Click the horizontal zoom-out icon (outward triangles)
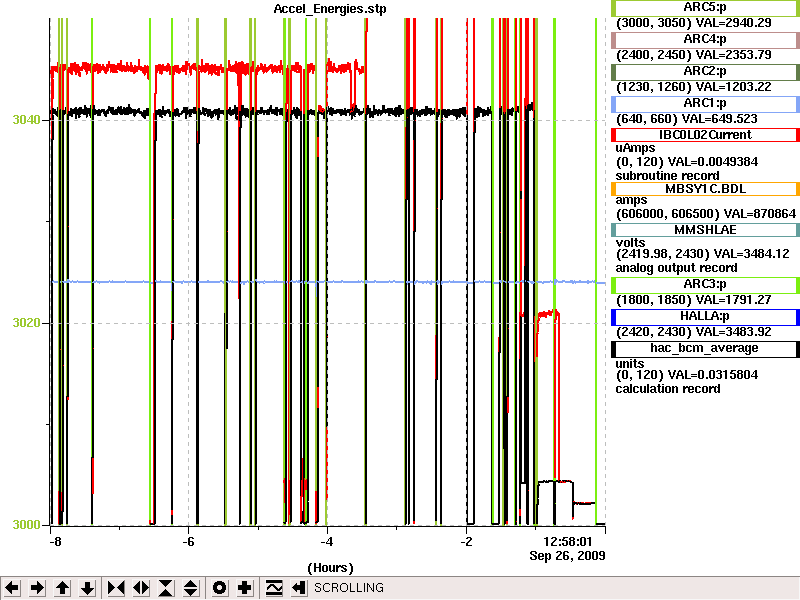Image resolution: width=800 pixels, height=600 pixels. [x=141, y=588]
